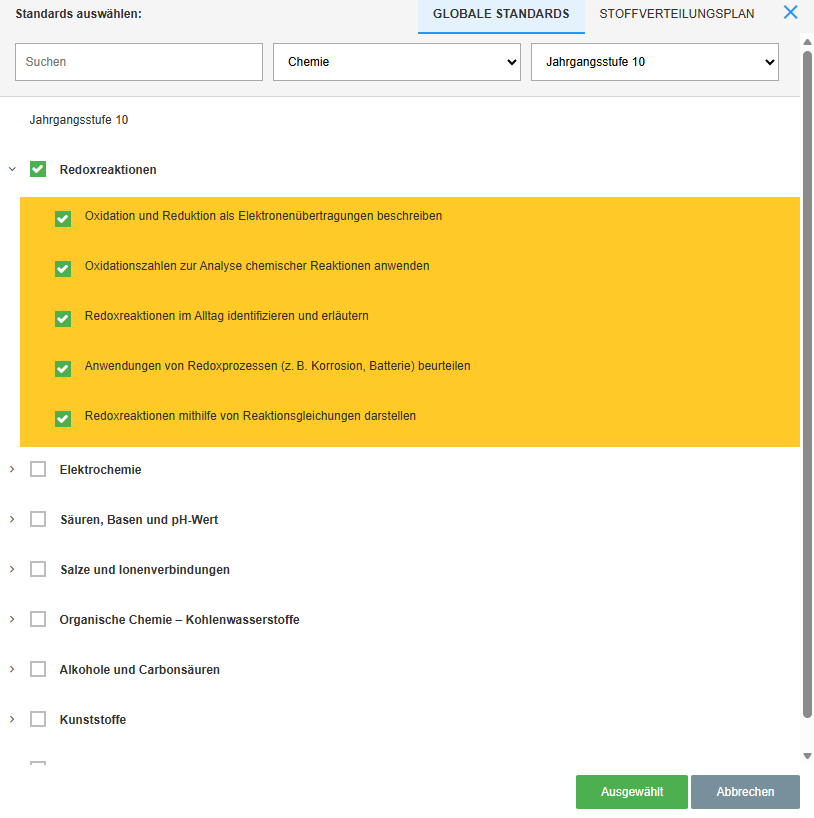
Task: Tick the Salze und Ionenverbindungen checkbox
Action: 38,569
